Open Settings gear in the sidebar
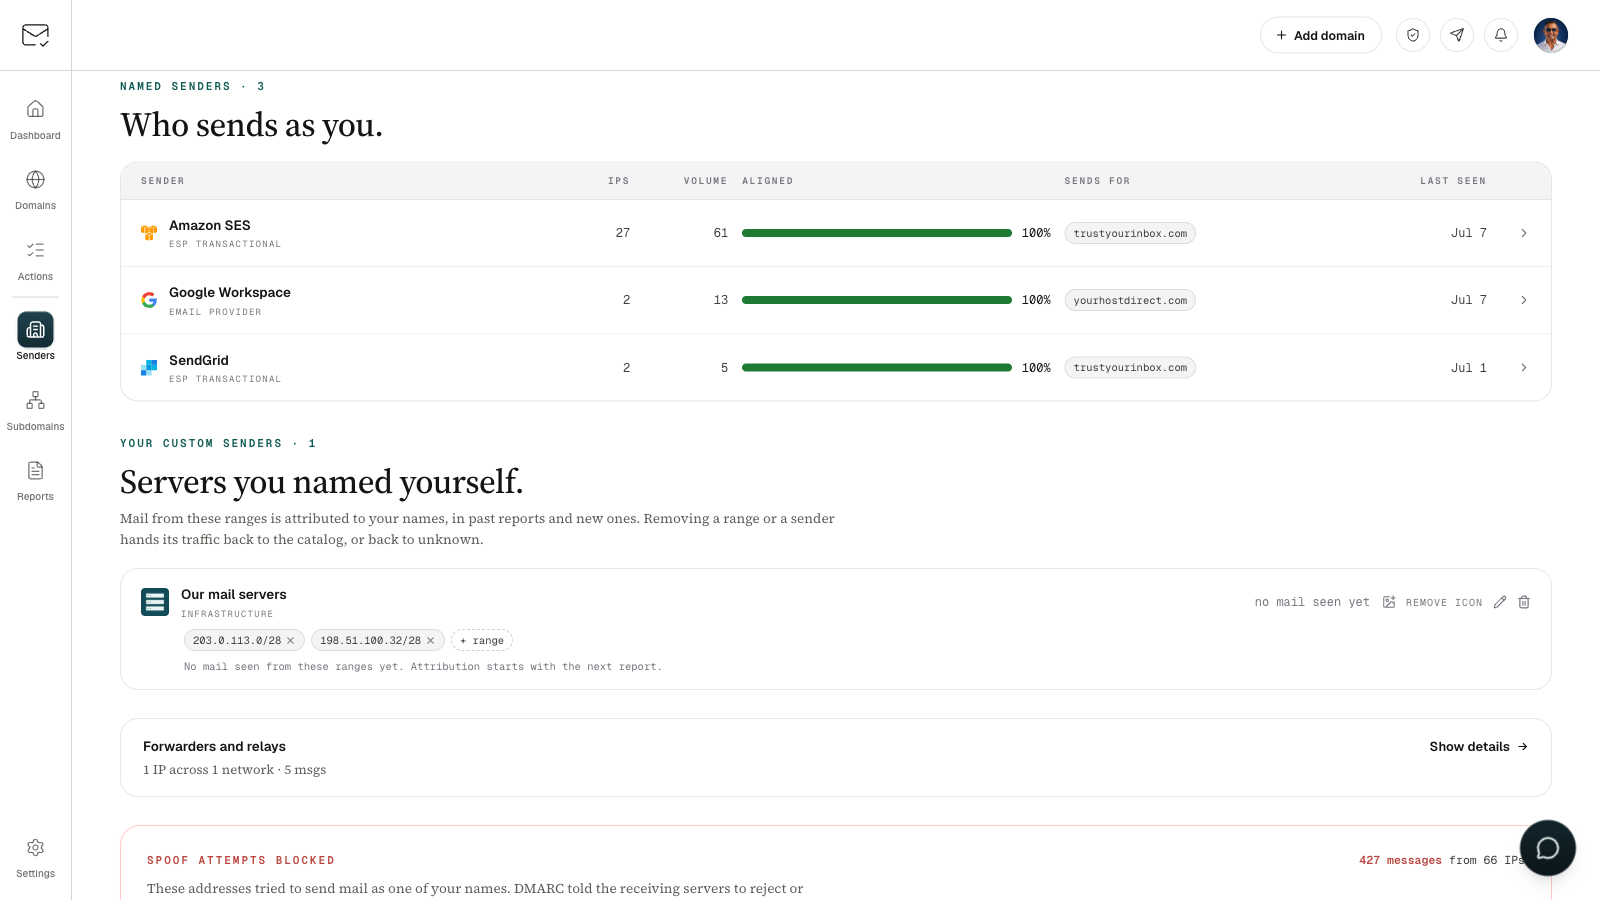Screen dimensions: 1600x900 tap(35, 858)
